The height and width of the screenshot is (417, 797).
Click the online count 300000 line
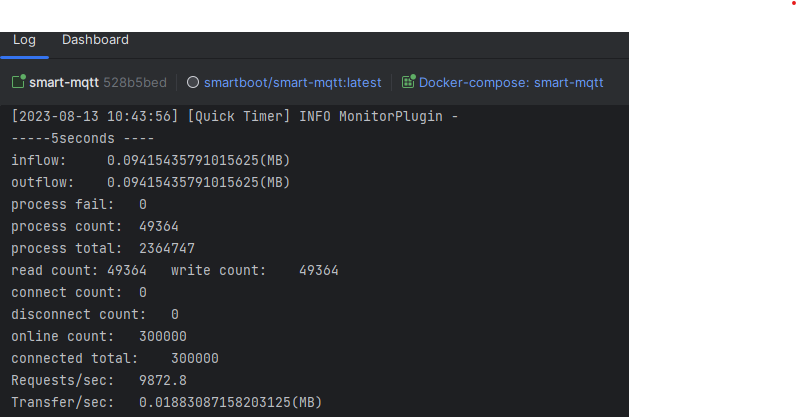point(98,336)
